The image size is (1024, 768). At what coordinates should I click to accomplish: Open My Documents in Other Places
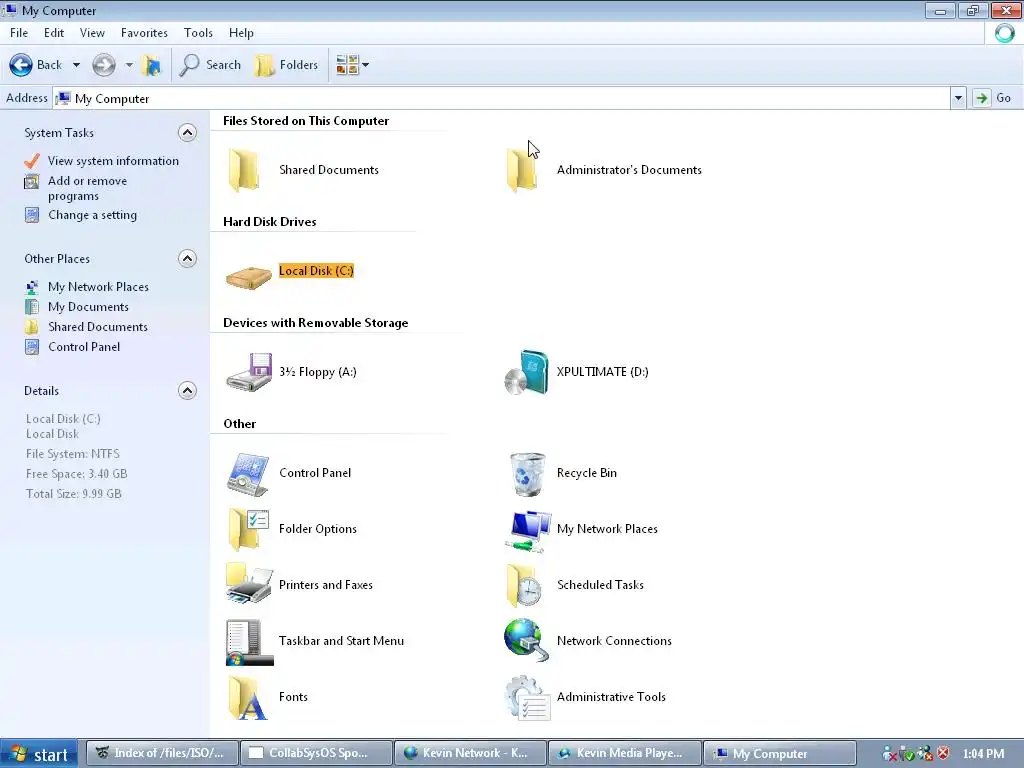point(88,307)
